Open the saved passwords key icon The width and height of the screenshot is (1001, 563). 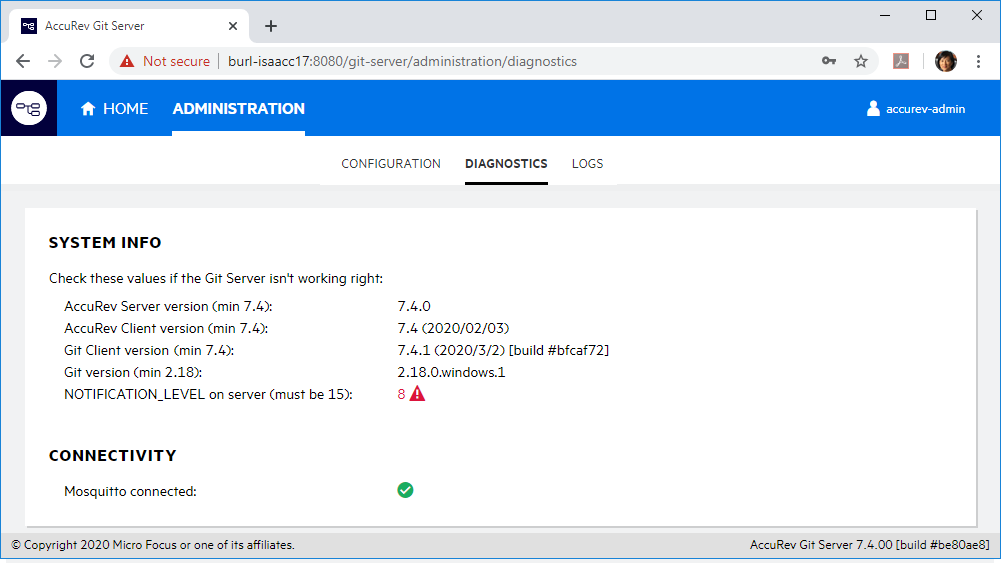pyautogui.click(x=829, y=61)
